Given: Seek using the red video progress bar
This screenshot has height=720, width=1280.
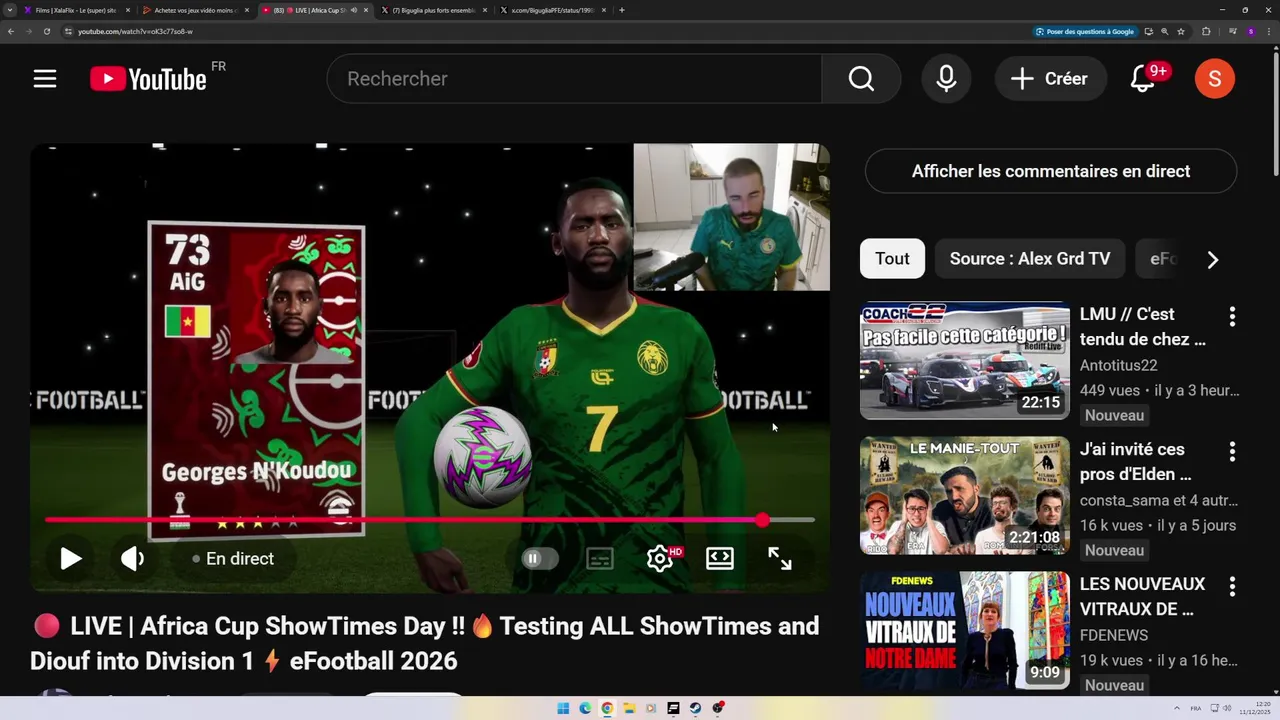Looking at the screenshot, I should tap(430, 520).
